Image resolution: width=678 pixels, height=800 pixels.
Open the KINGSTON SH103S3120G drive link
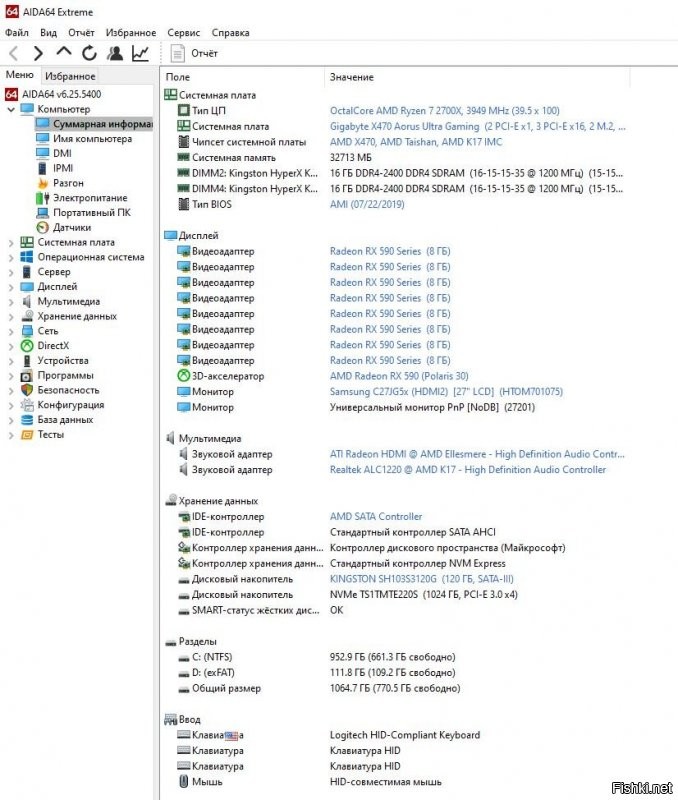(x=421, y=579)
